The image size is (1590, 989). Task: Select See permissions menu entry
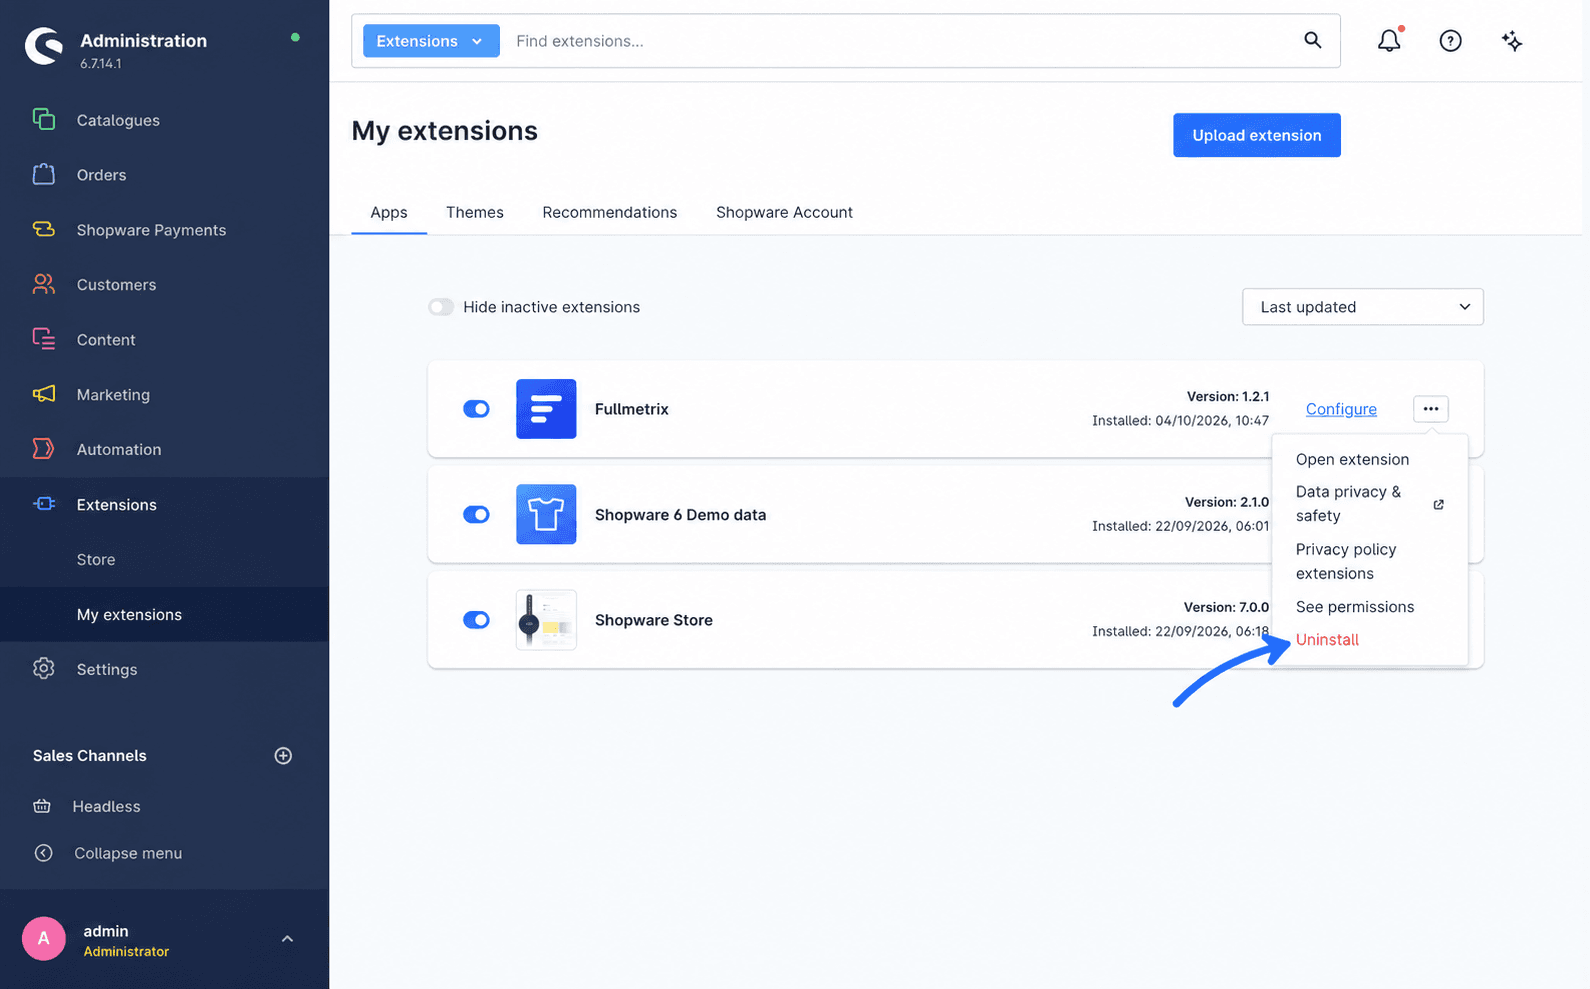click(x=1355, y=607)
